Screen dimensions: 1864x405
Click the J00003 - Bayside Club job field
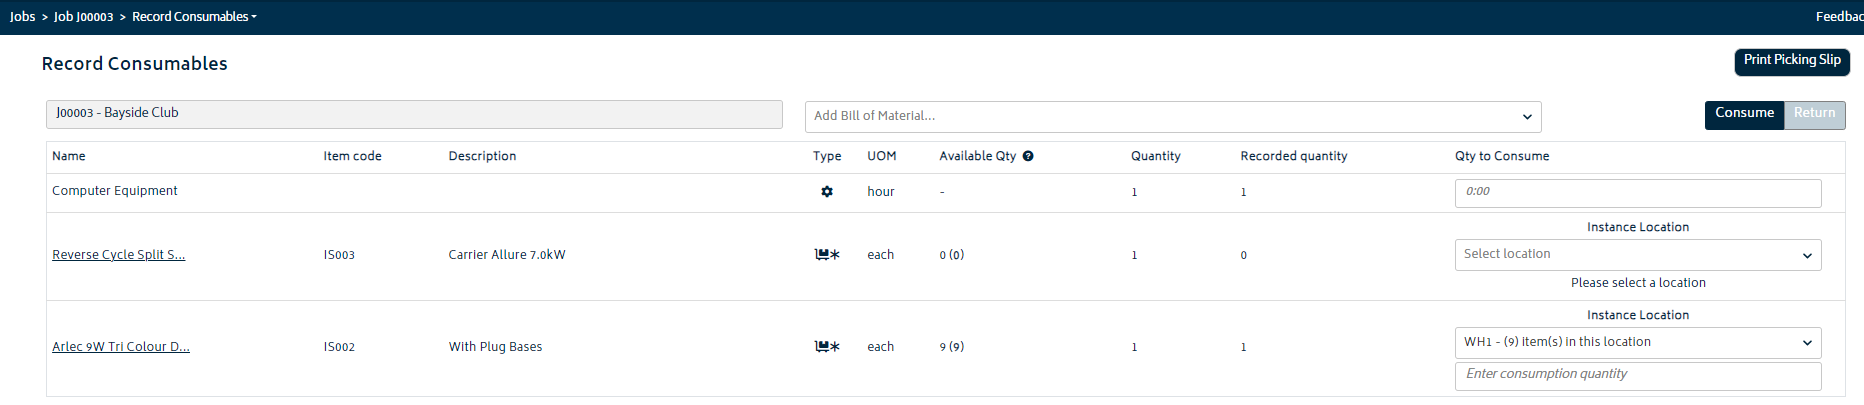[414, 114]
